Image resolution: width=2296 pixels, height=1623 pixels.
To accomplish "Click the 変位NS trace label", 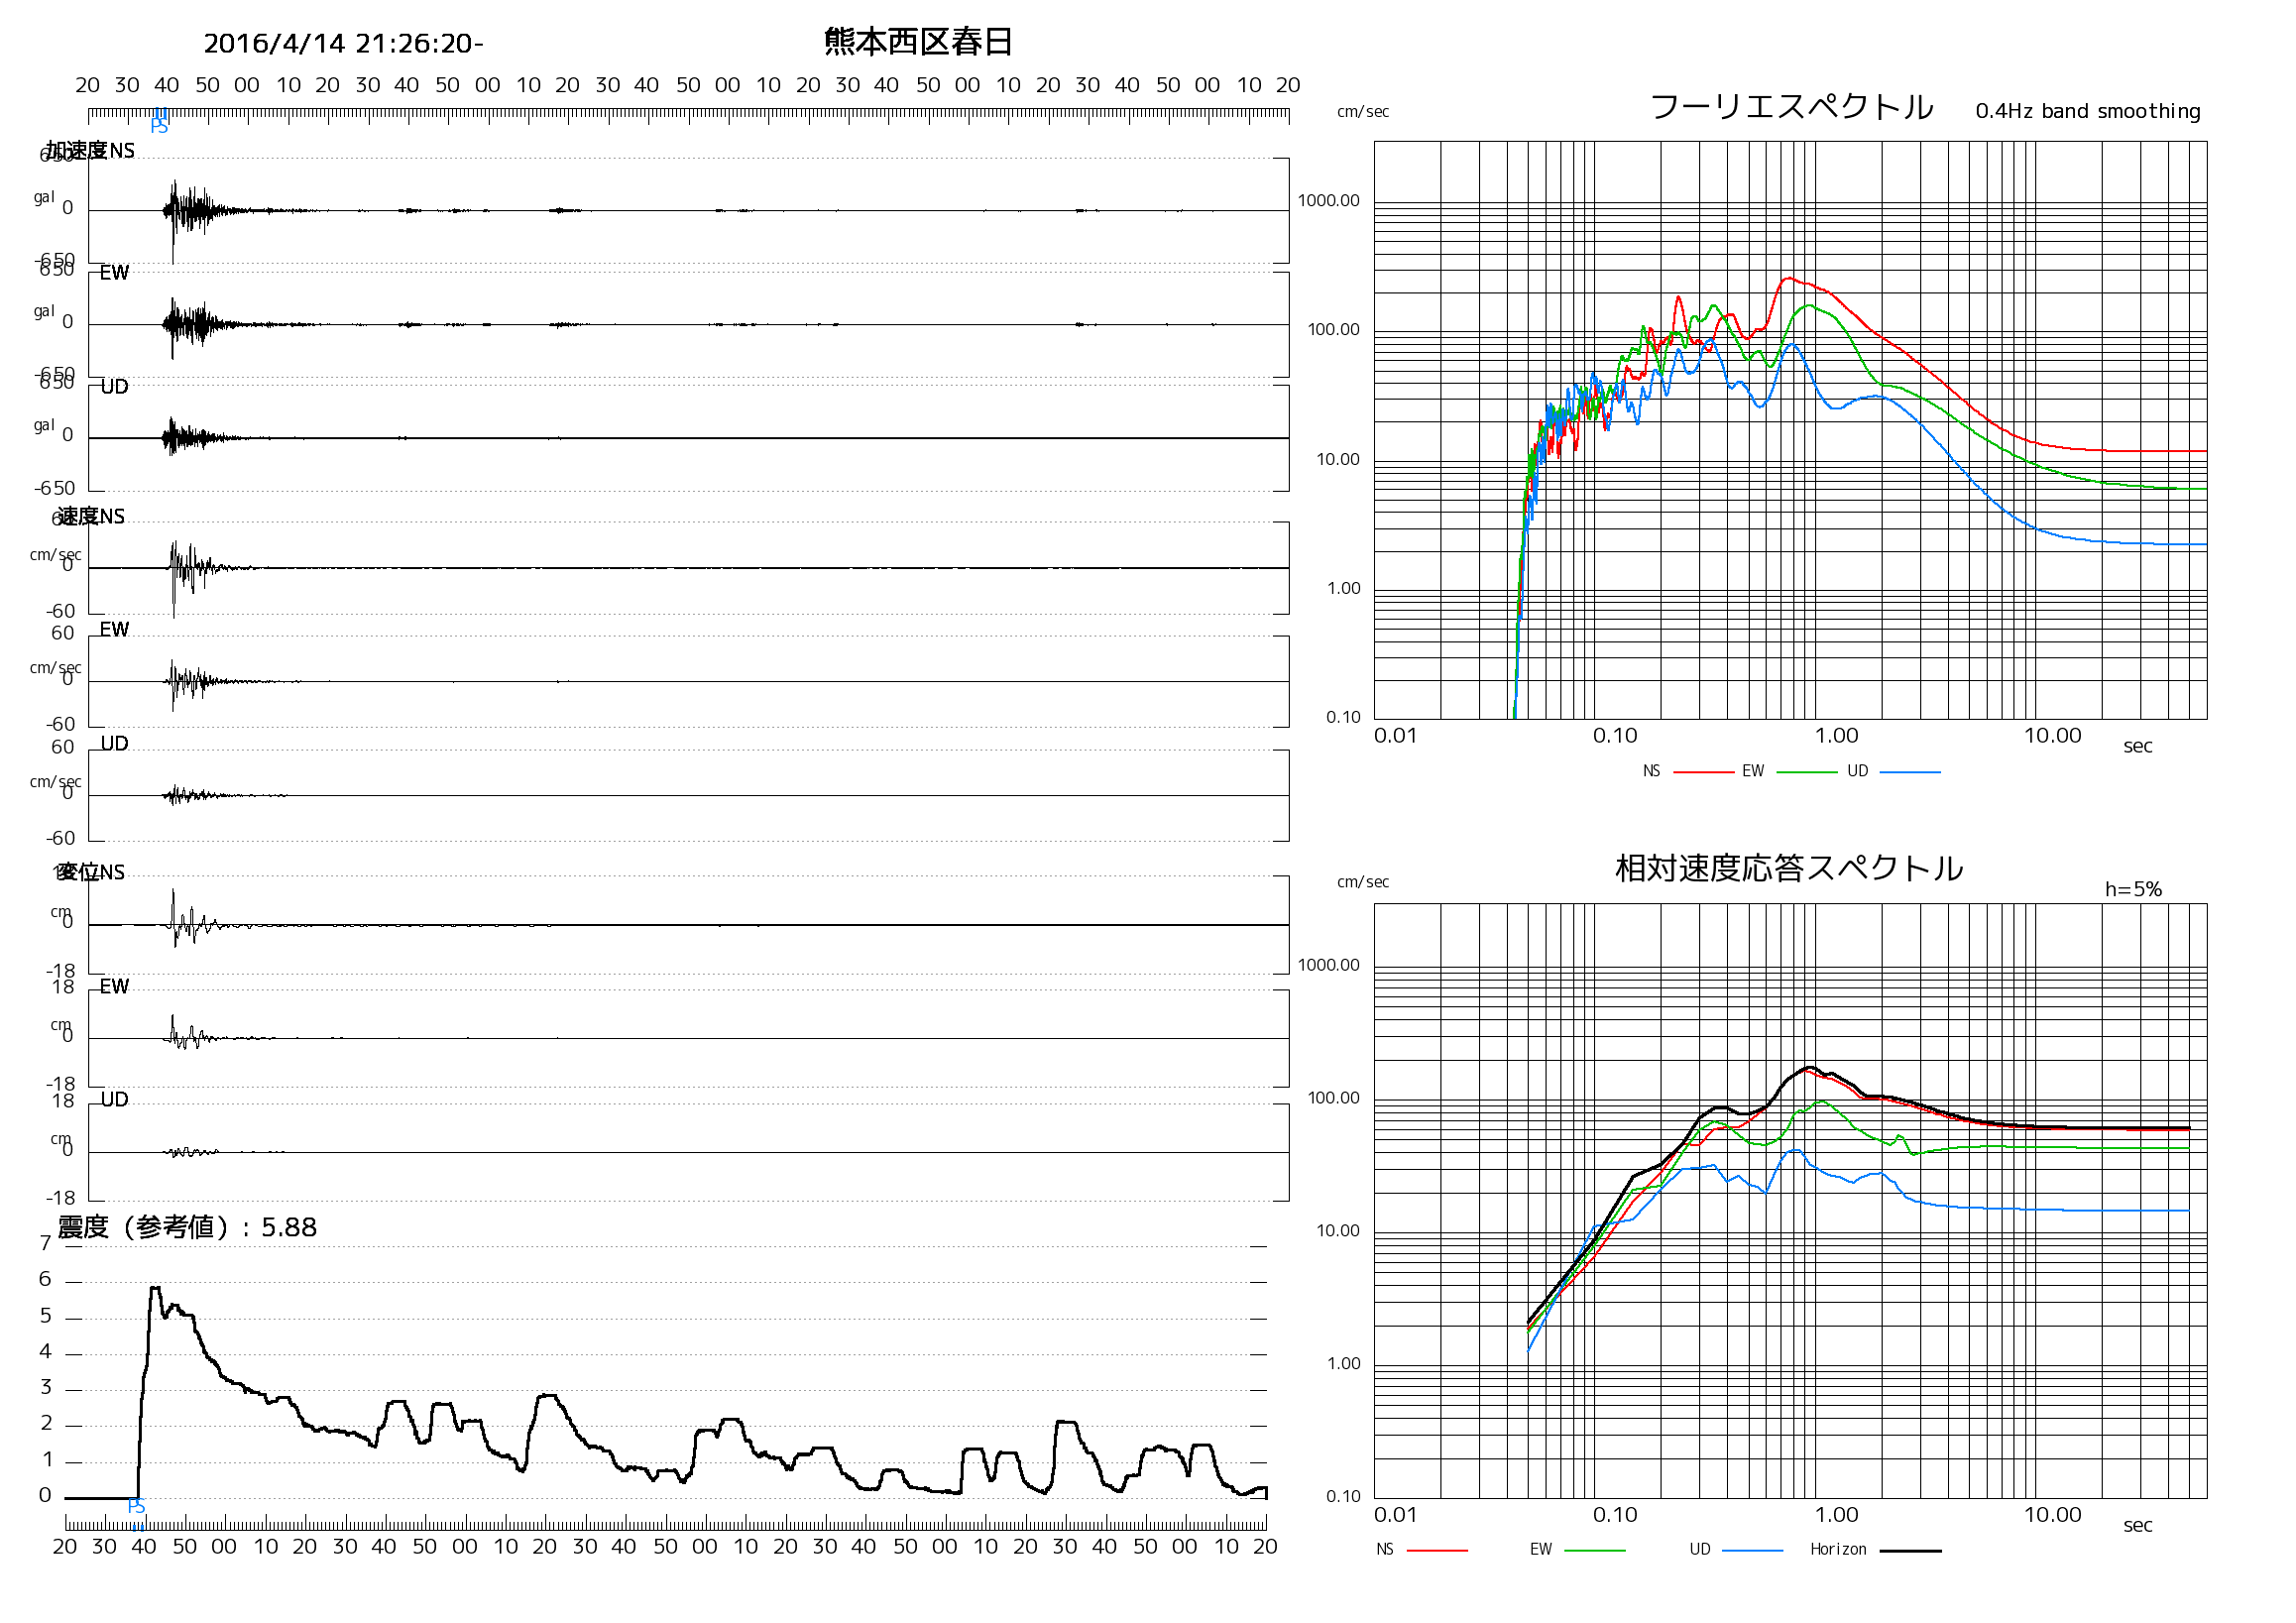I will 91,872.
